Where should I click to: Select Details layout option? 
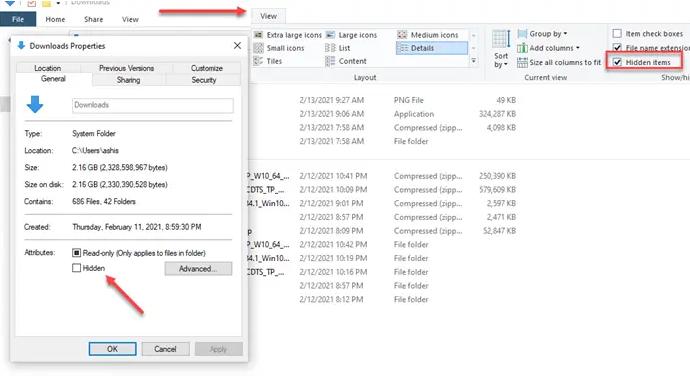[x=431, y=48]
